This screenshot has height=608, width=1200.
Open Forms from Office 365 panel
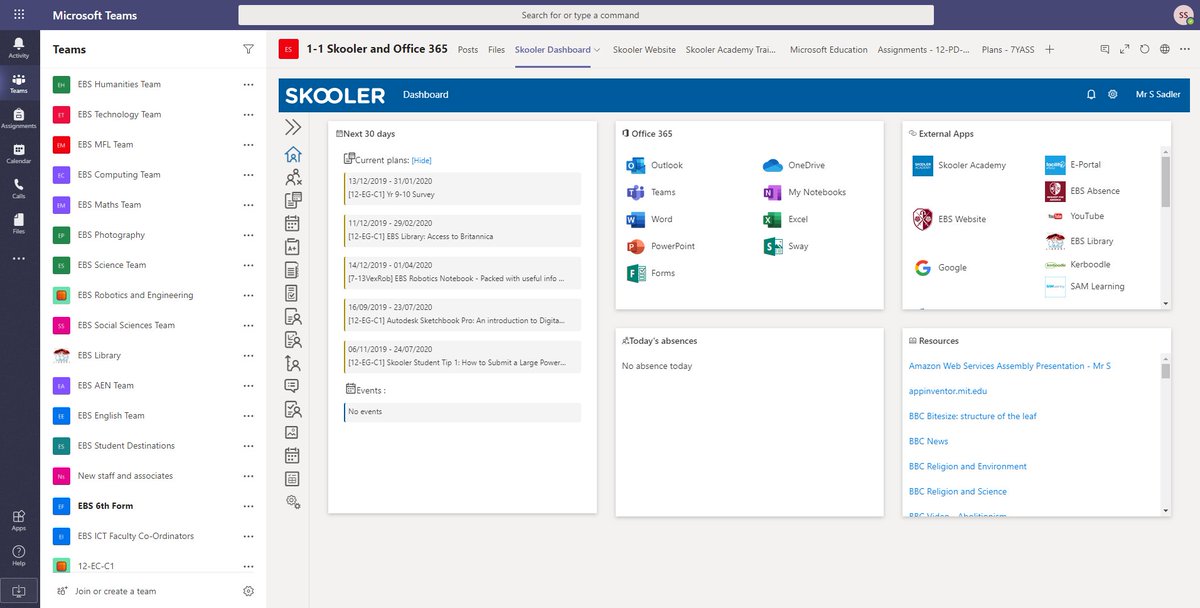651,273
